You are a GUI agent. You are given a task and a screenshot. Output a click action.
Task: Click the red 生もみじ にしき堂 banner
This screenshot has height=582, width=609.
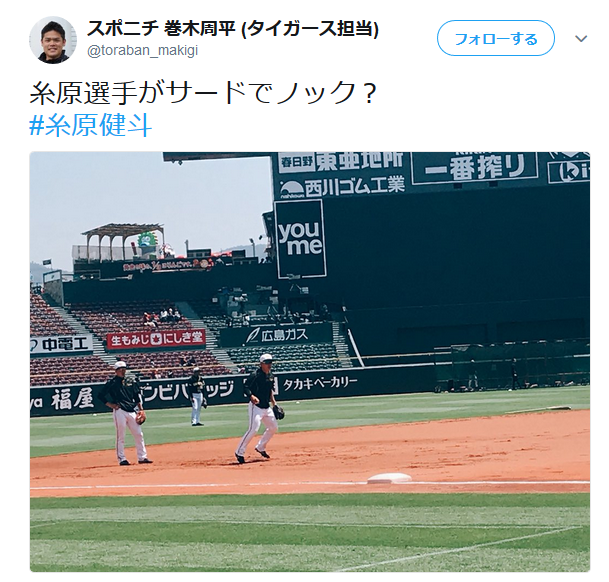(x=156, y=340)
